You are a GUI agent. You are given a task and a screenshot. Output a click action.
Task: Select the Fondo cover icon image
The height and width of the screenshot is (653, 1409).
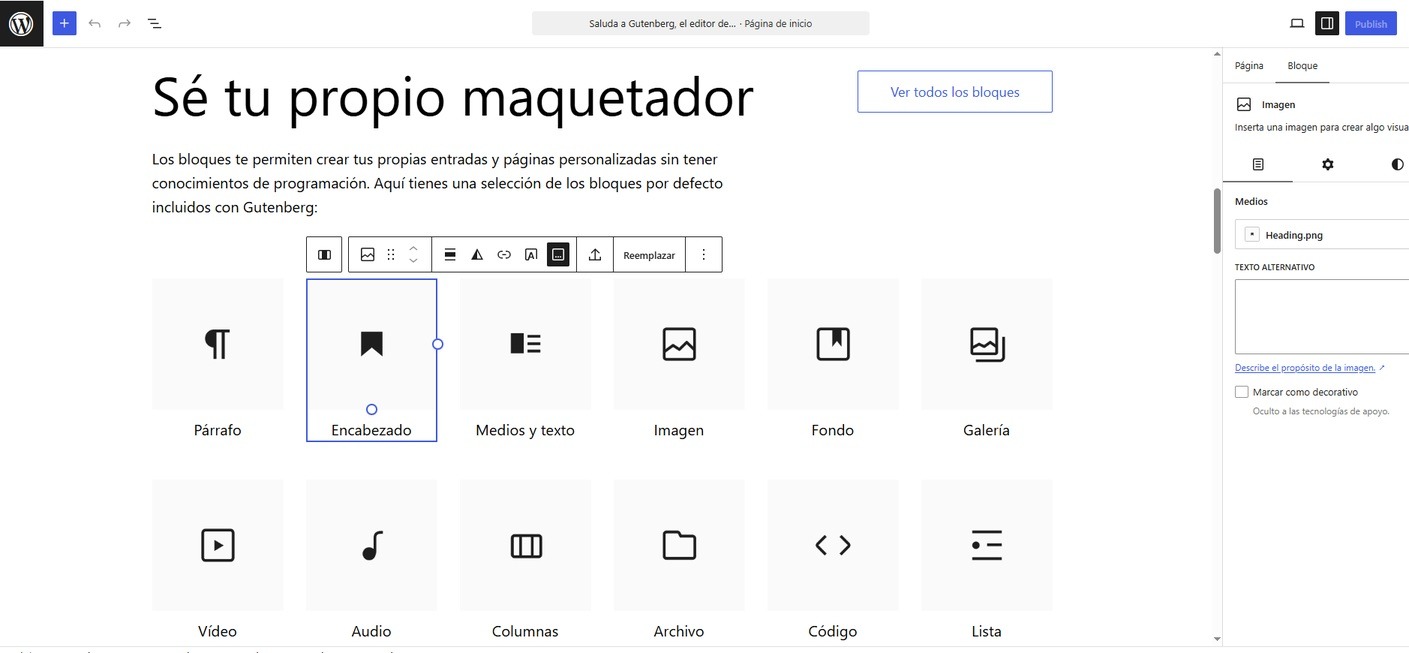(833, 344)
